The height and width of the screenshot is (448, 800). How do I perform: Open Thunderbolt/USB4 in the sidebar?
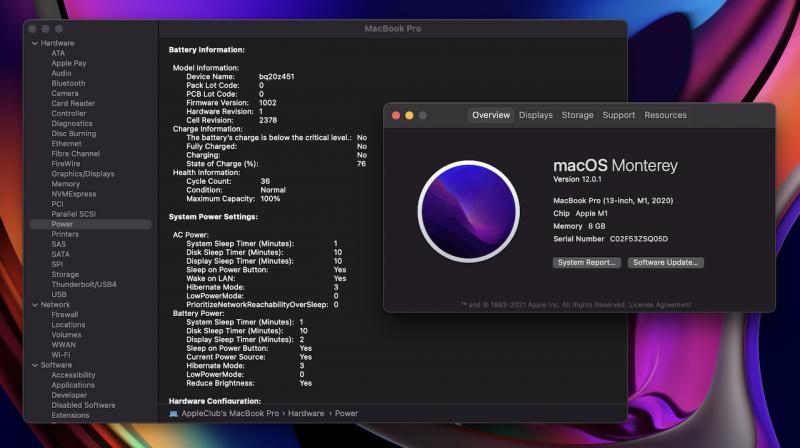pos(84,284)
